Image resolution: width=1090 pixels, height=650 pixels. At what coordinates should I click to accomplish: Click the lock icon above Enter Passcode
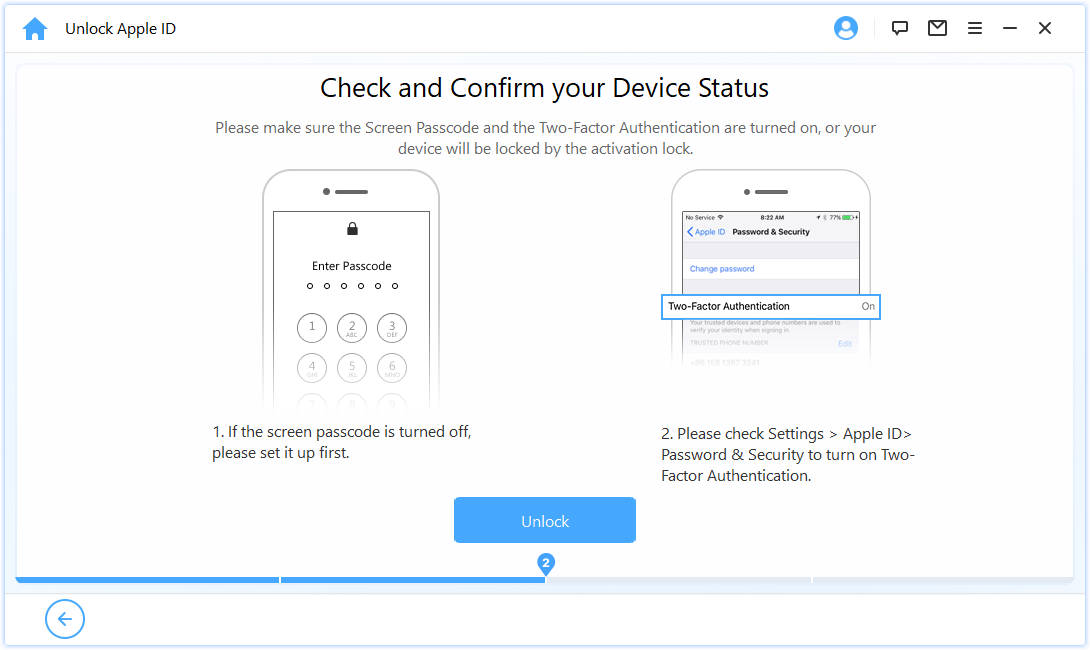(351, 229)
